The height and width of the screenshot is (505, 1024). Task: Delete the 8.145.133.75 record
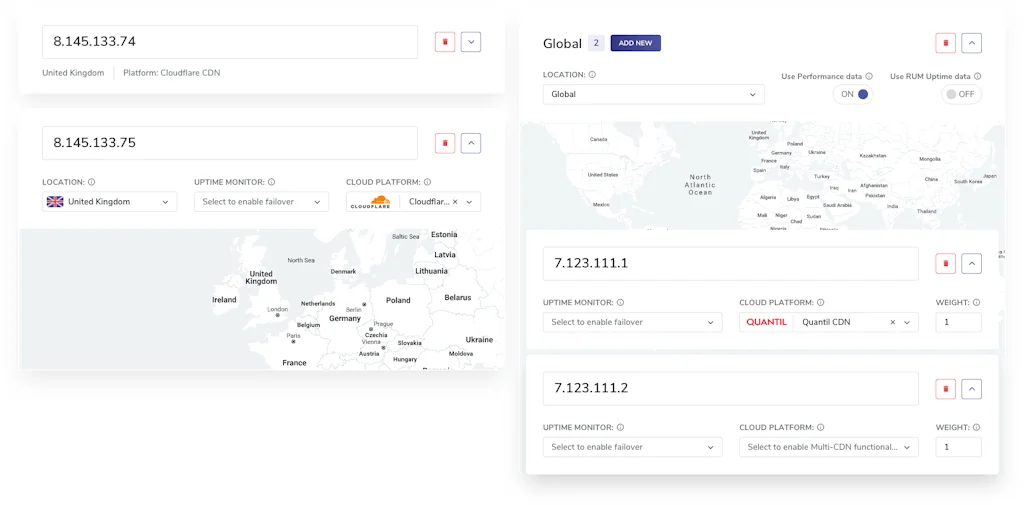(x=445, y=143)
